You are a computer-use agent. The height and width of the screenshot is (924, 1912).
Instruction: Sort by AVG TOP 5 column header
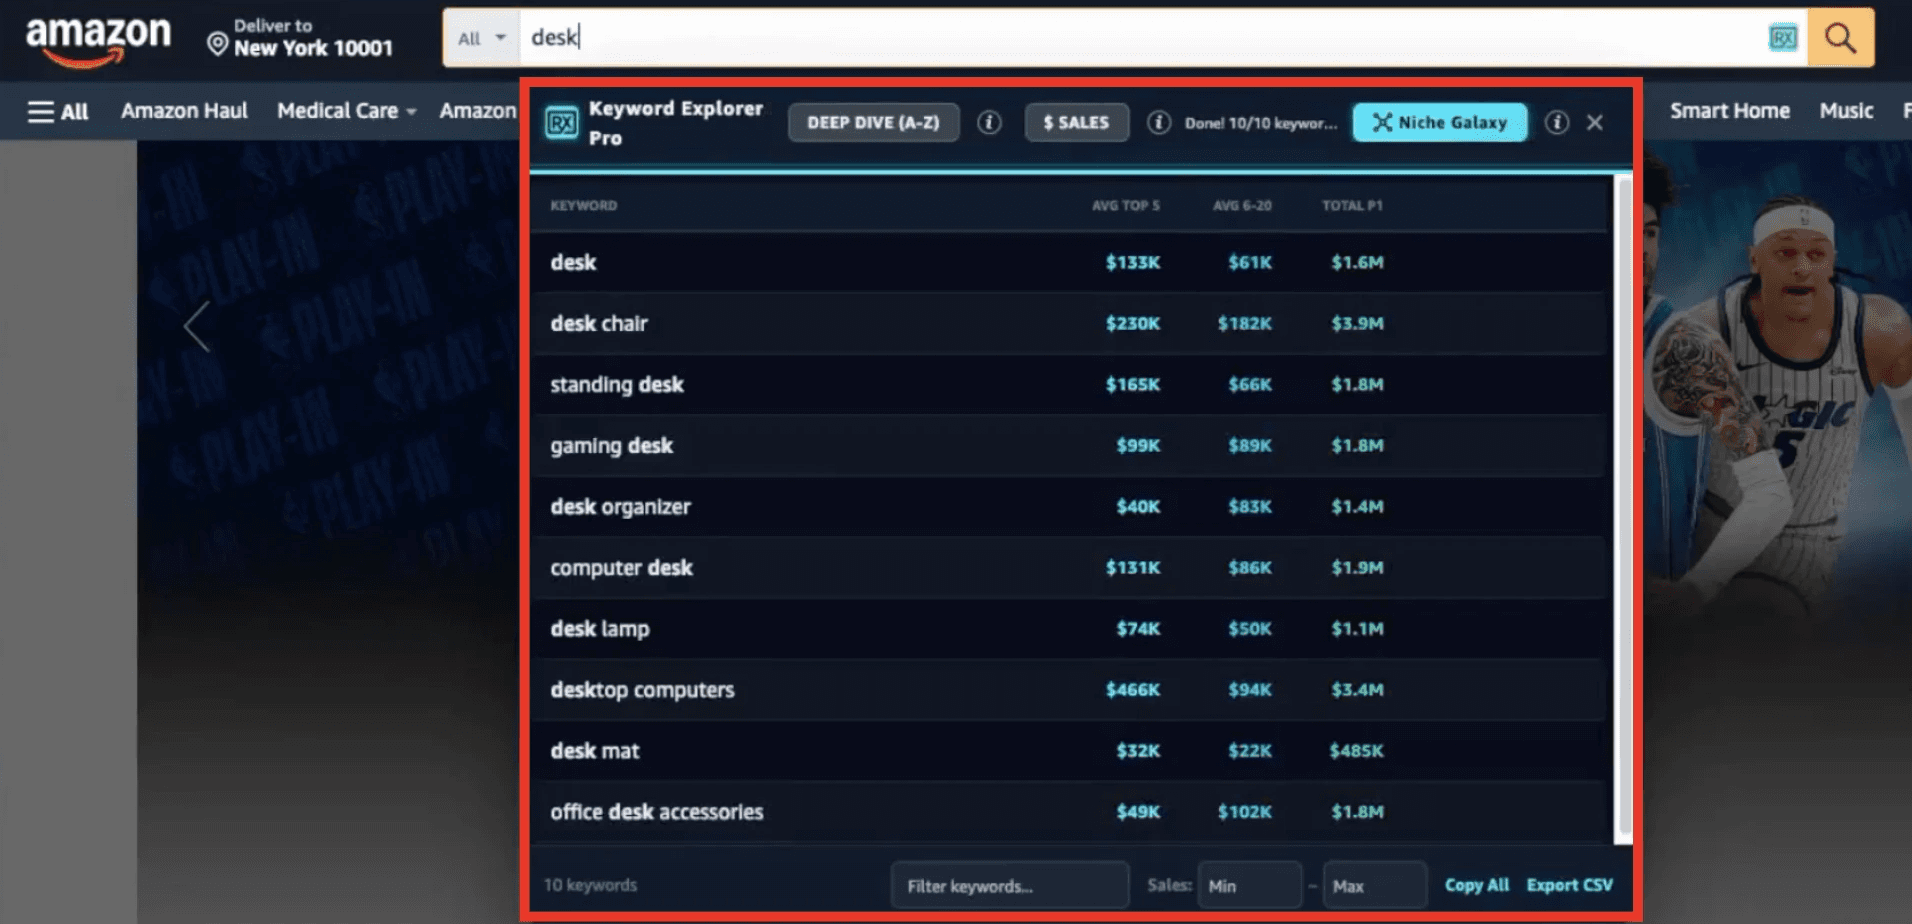[1125, 205]
